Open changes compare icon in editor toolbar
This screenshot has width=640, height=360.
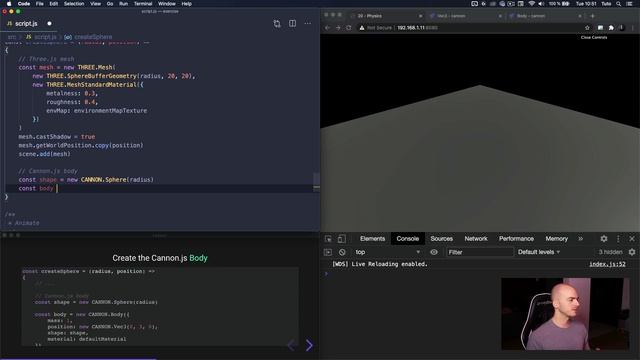click(277, 24)
